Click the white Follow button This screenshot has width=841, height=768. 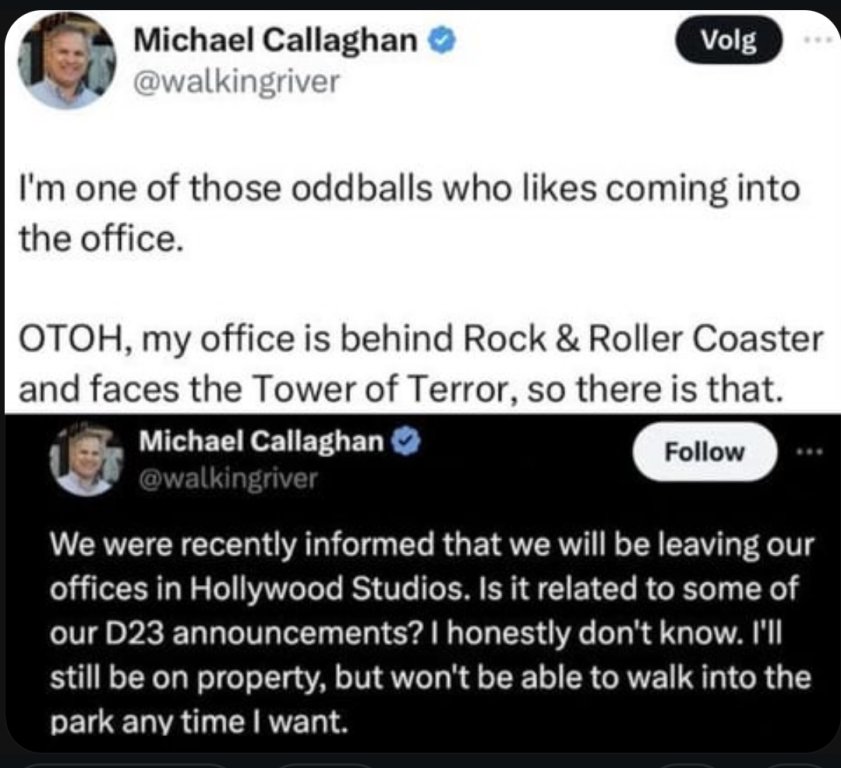pyautogui.click(x=704, y=452)
